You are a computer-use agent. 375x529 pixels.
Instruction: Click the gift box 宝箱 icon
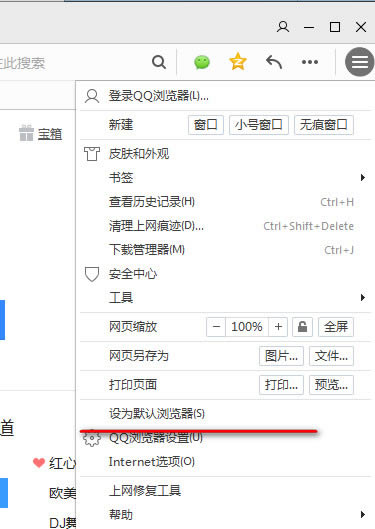point(26,133)
